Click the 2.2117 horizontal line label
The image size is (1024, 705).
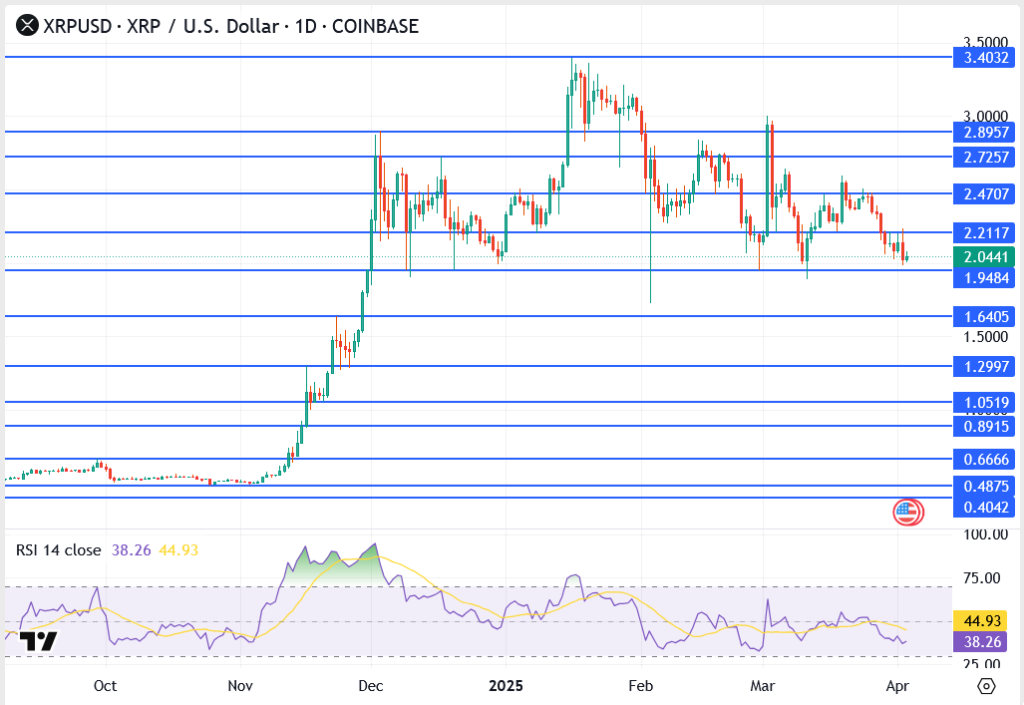(x=983, y=233)
